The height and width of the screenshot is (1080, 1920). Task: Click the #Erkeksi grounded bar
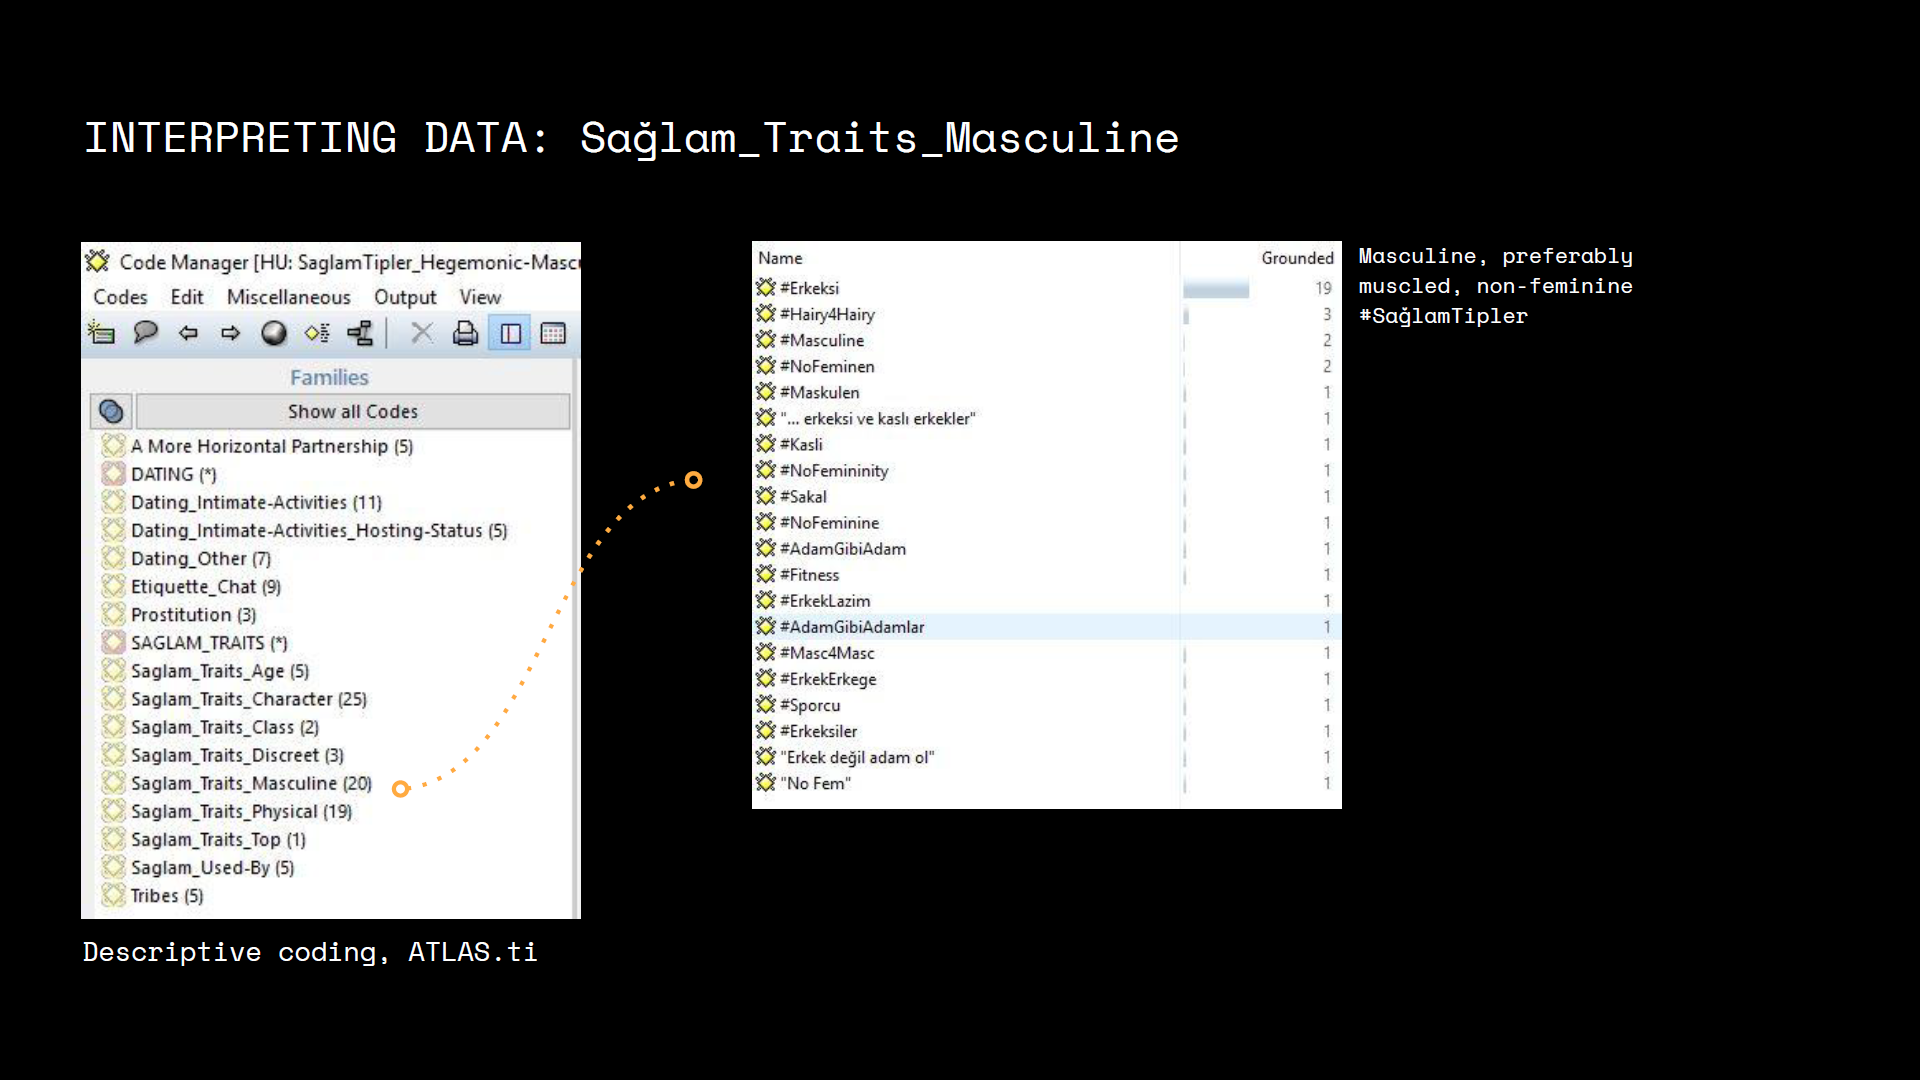[1216, 288]
